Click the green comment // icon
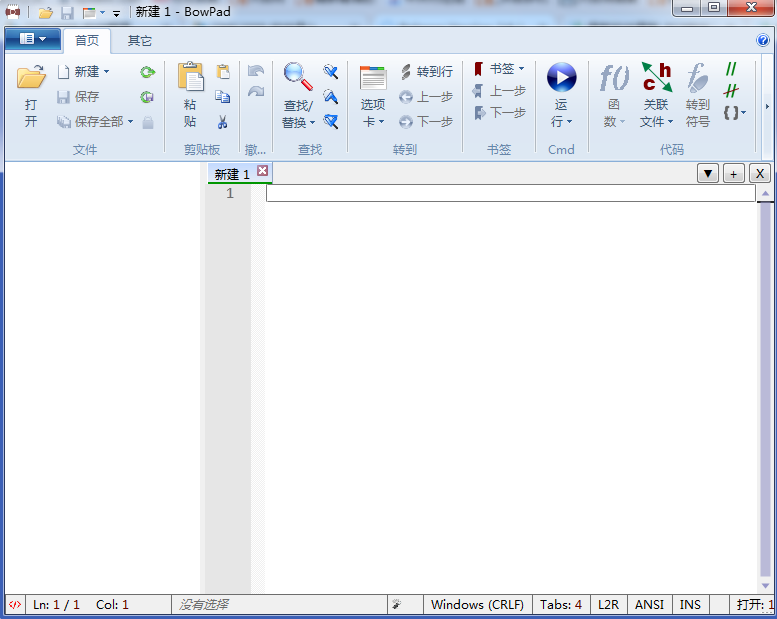 coord(731,69)
